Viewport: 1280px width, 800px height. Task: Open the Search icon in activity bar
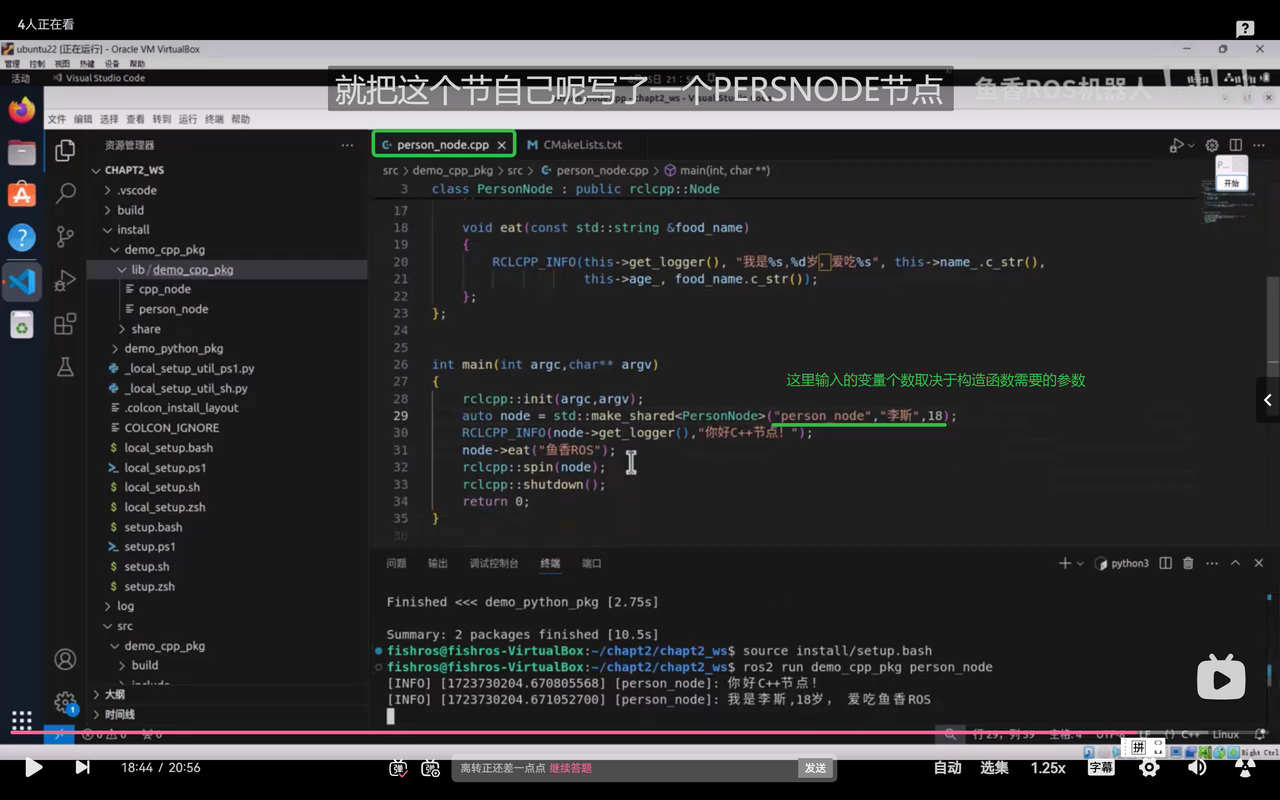(x=65, y=194)
